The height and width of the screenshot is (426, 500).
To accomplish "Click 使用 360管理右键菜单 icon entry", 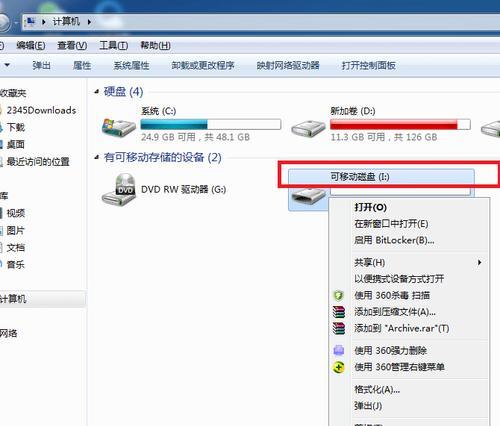I will 339,367.
